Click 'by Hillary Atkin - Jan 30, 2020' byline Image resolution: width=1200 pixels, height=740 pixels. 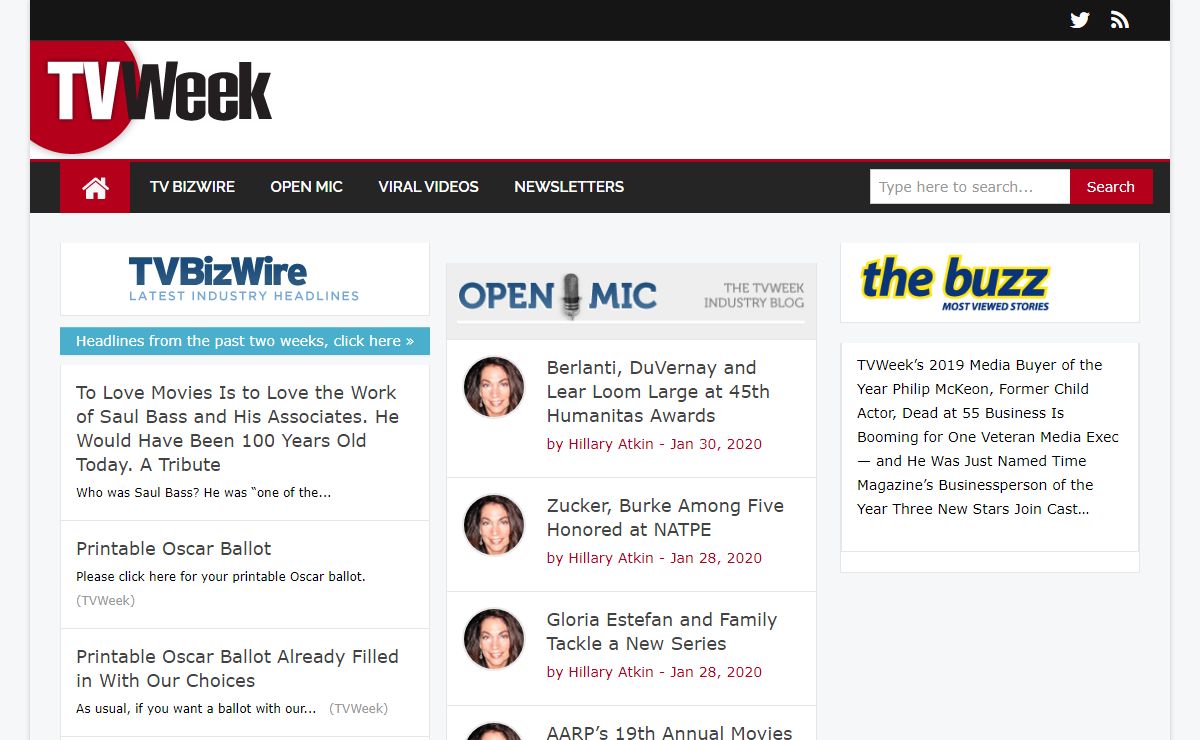coord(654,444)
